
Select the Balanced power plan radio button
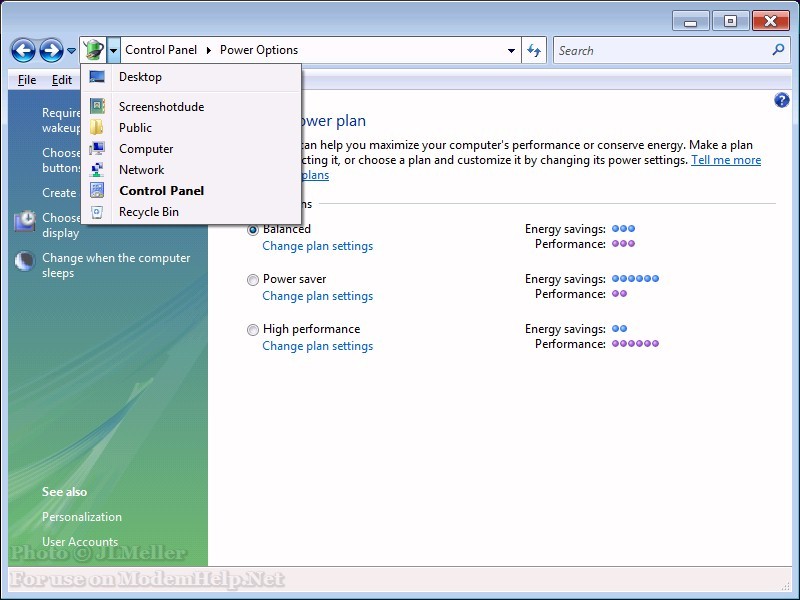click(x=253, y=230)
